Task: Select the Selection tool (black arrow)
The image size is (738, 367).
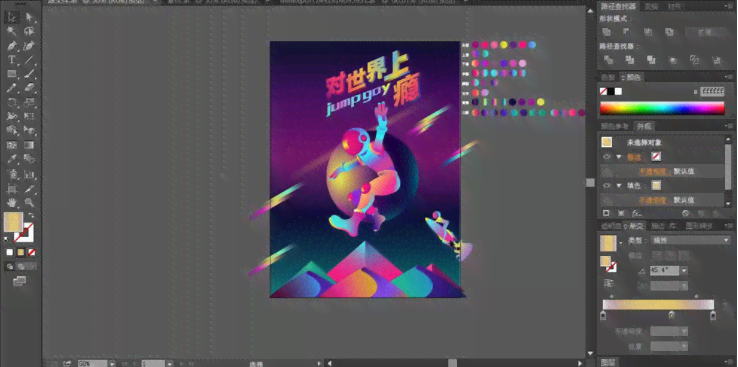Action: click(x=12, y=18)
